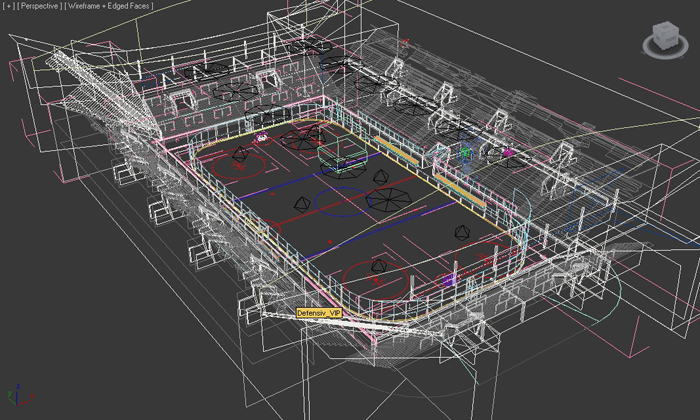The image size is (700, 420).
Task: Click the ViewCube navigation cube
Action: [x=666, y=35]
